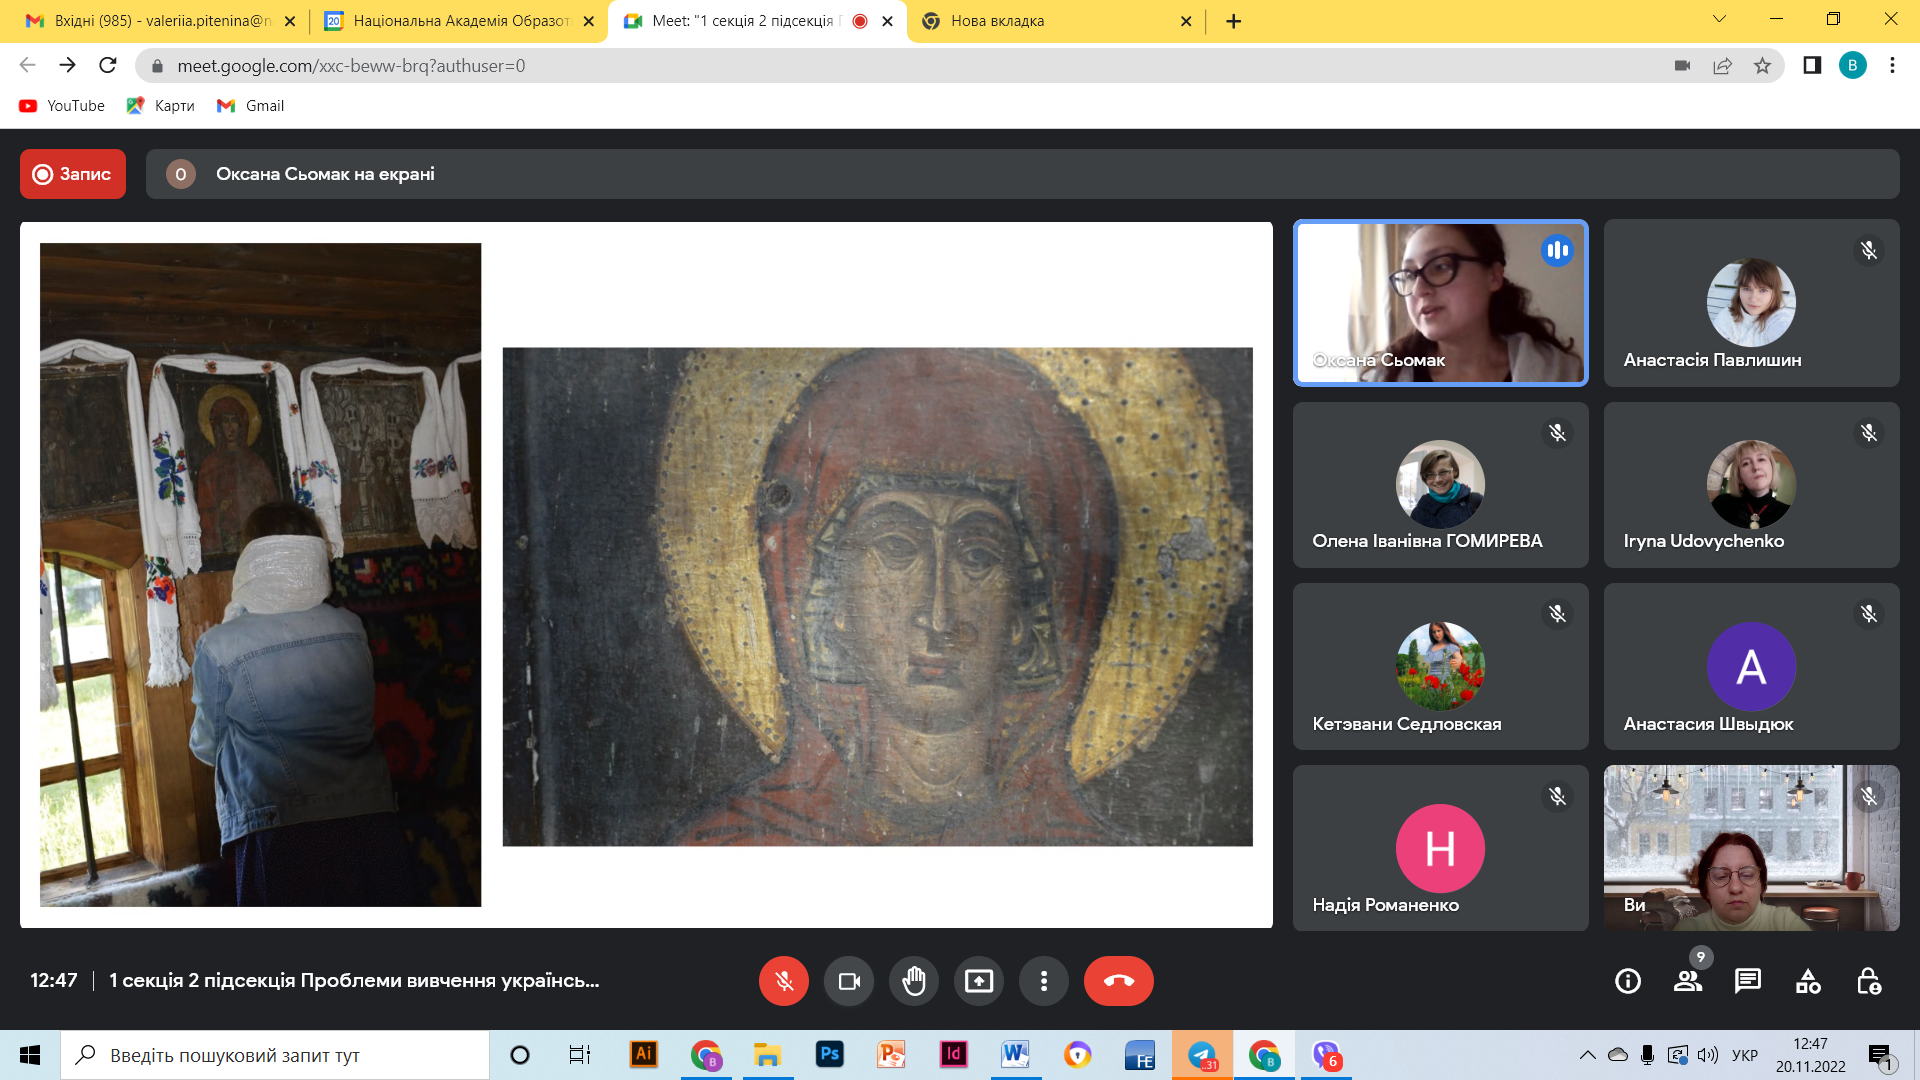Select Надія Романенко participant tile
The image size is (1920, 1080).
tap(1441, 849)
